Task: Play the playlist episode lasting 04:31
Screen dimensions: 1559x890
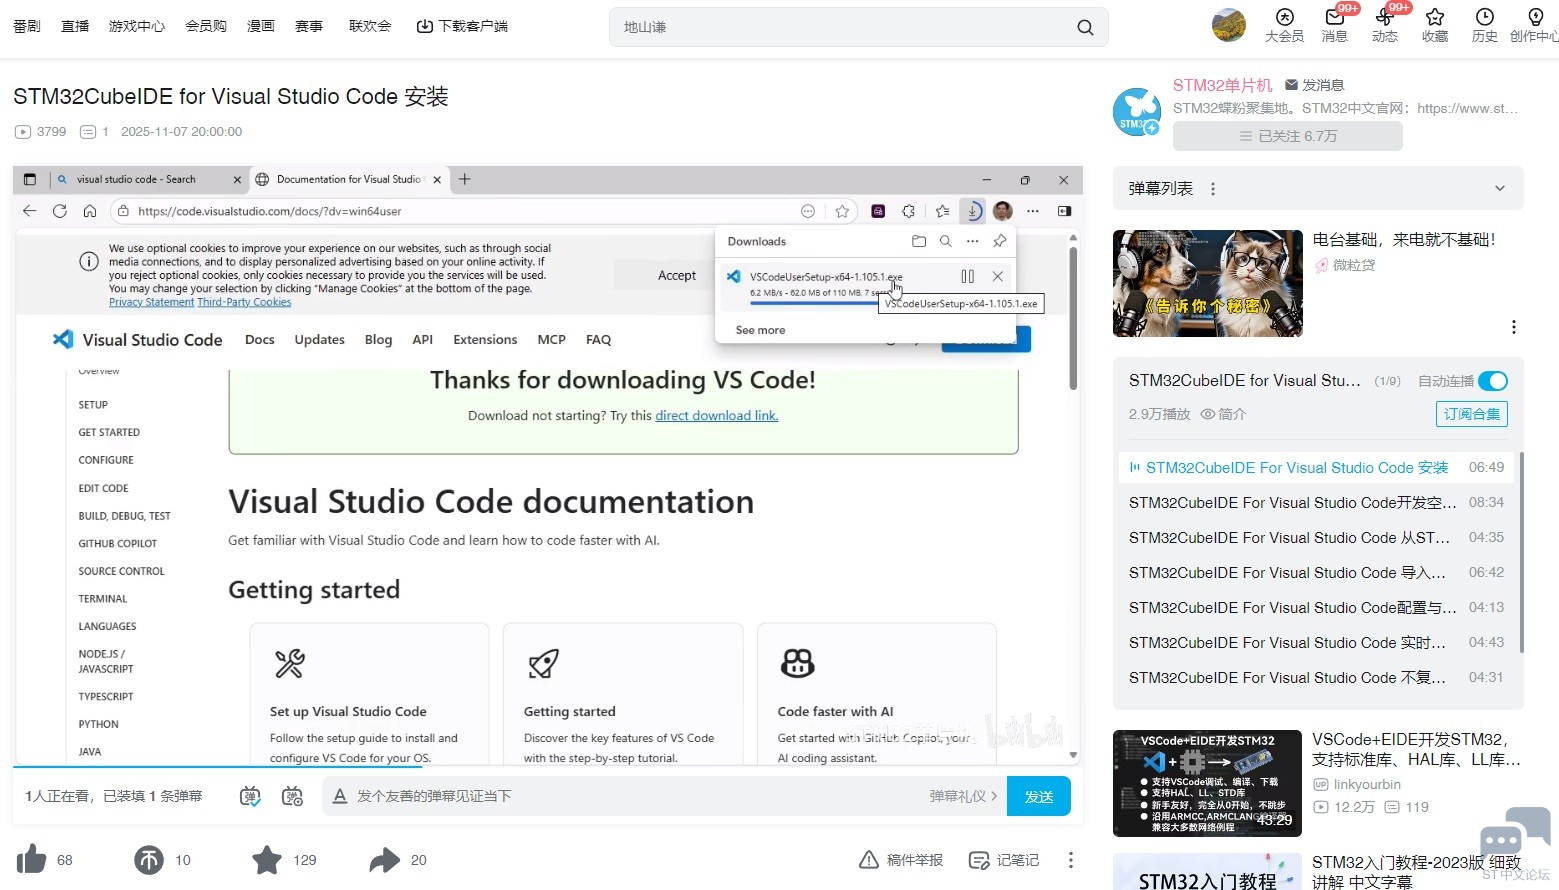Action: [x=1317, y=677]
